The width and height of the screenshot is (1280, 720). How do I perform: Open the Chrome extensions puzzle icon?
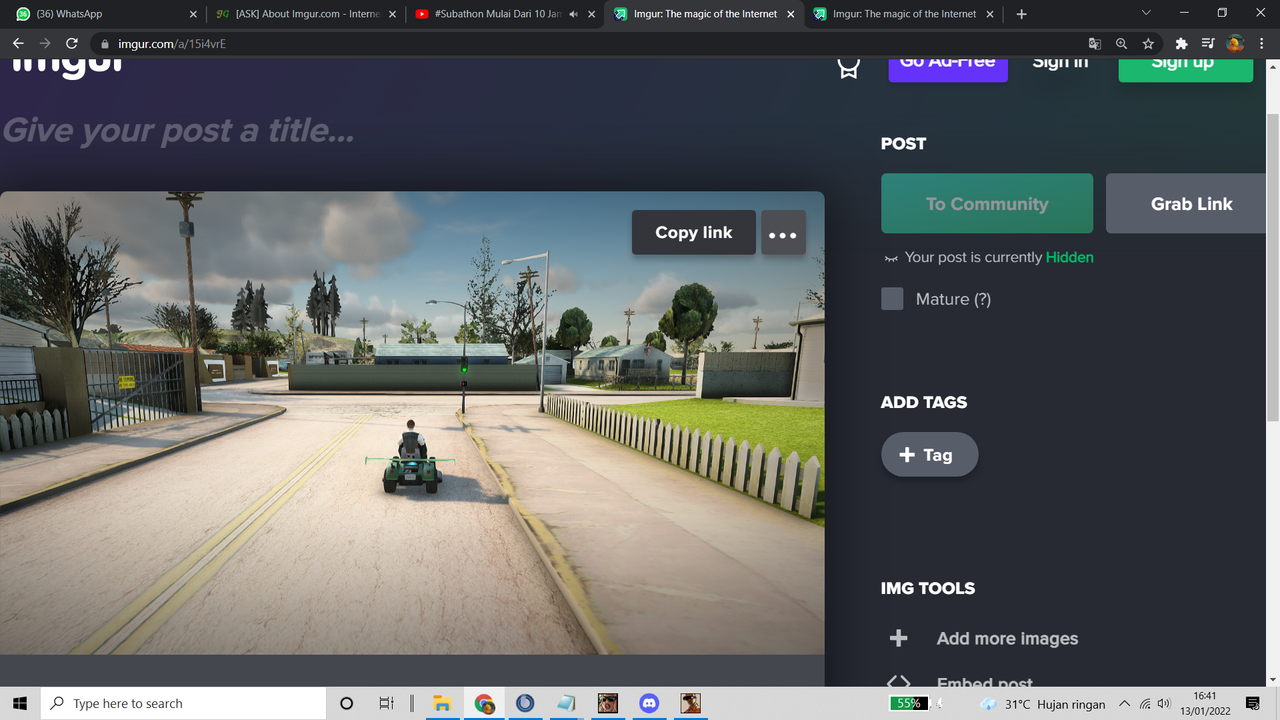pyautogui.click(x=1181, y=44)
